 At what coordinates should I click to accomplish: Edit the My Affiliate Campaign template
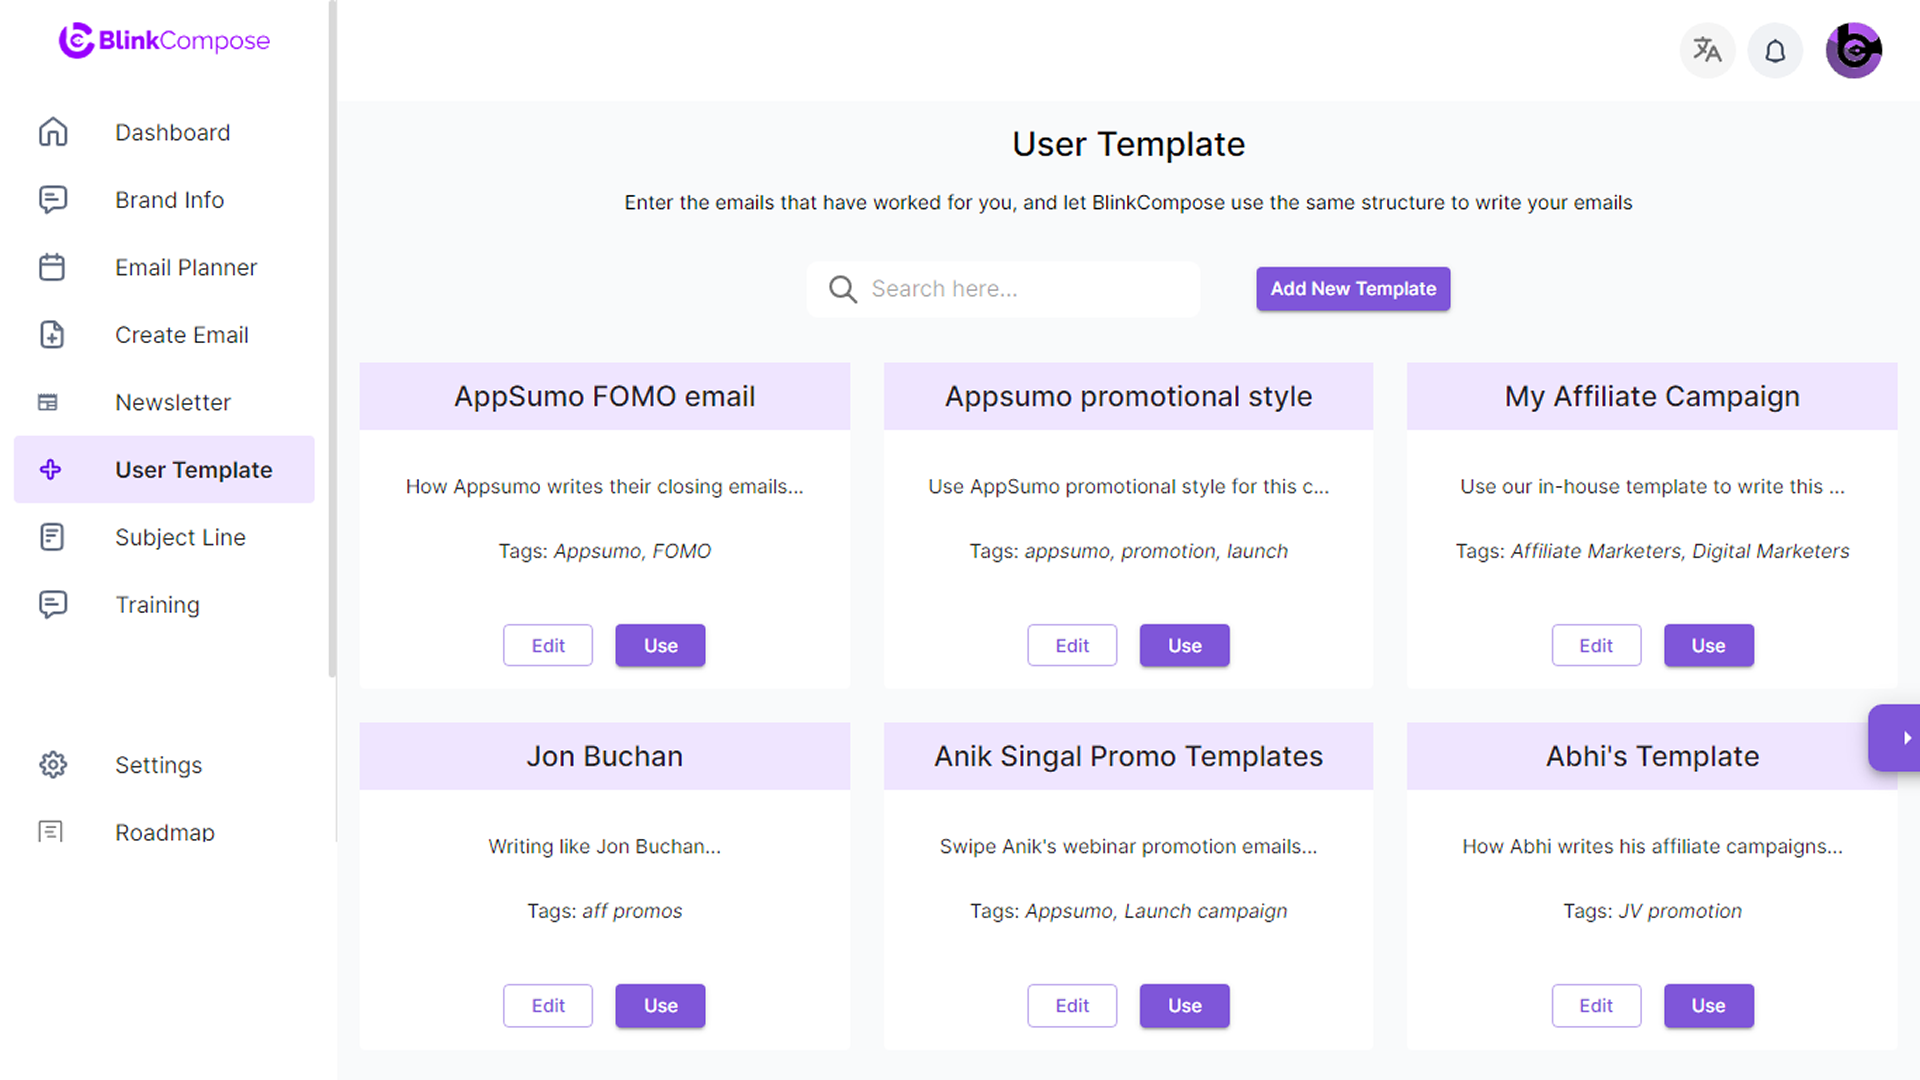[1596, 646]
